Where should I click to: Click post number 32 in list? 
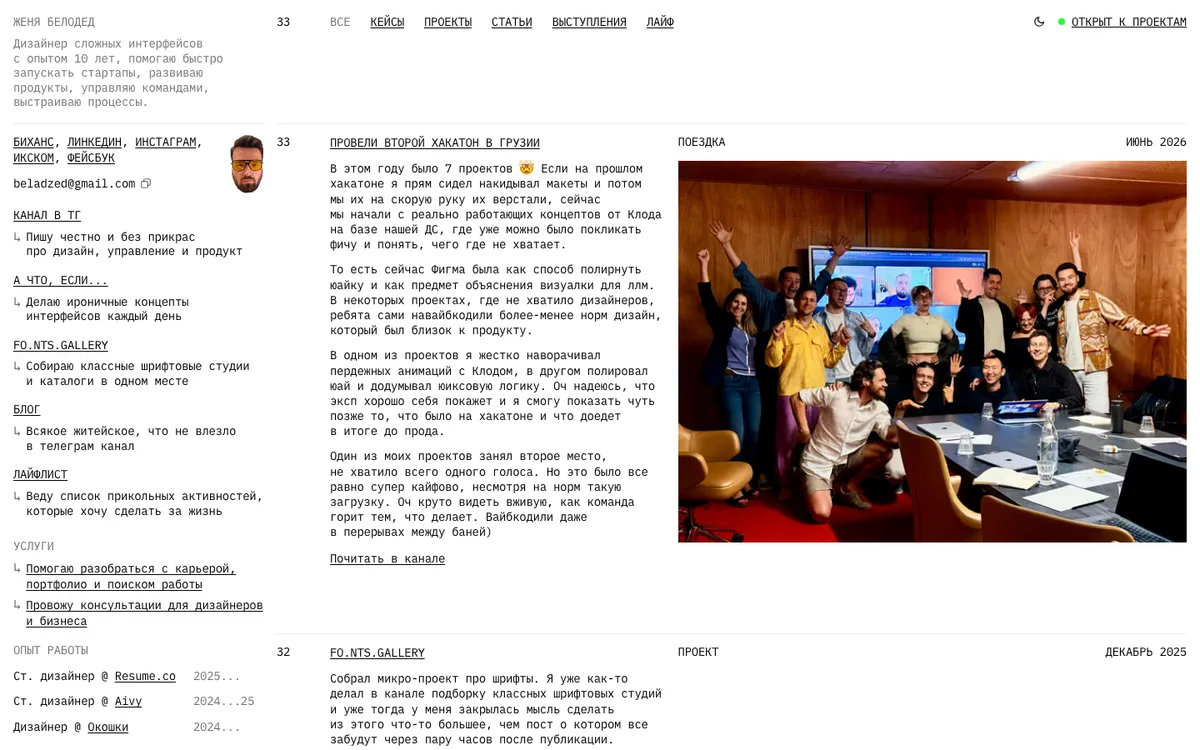(283, 652)
